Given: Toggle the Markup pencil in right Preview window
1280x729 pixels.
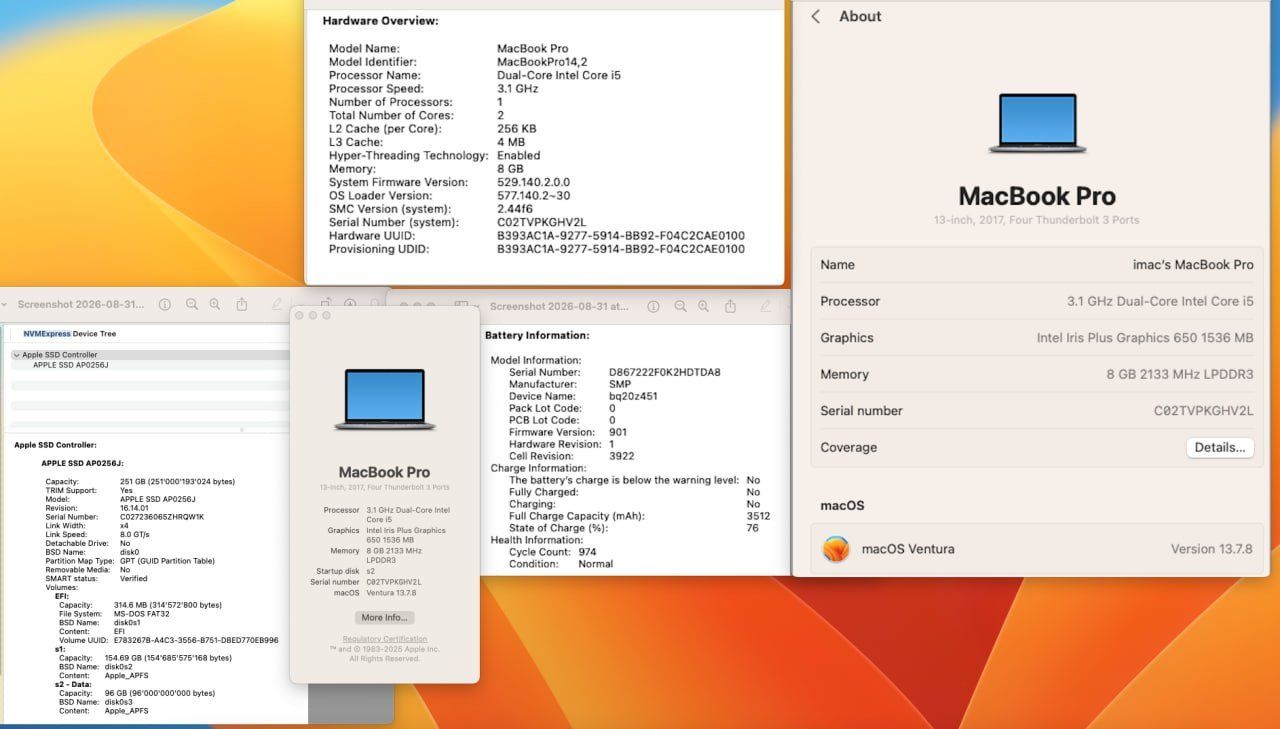Looking at the screenshot, I should click(x=766, y=306).
